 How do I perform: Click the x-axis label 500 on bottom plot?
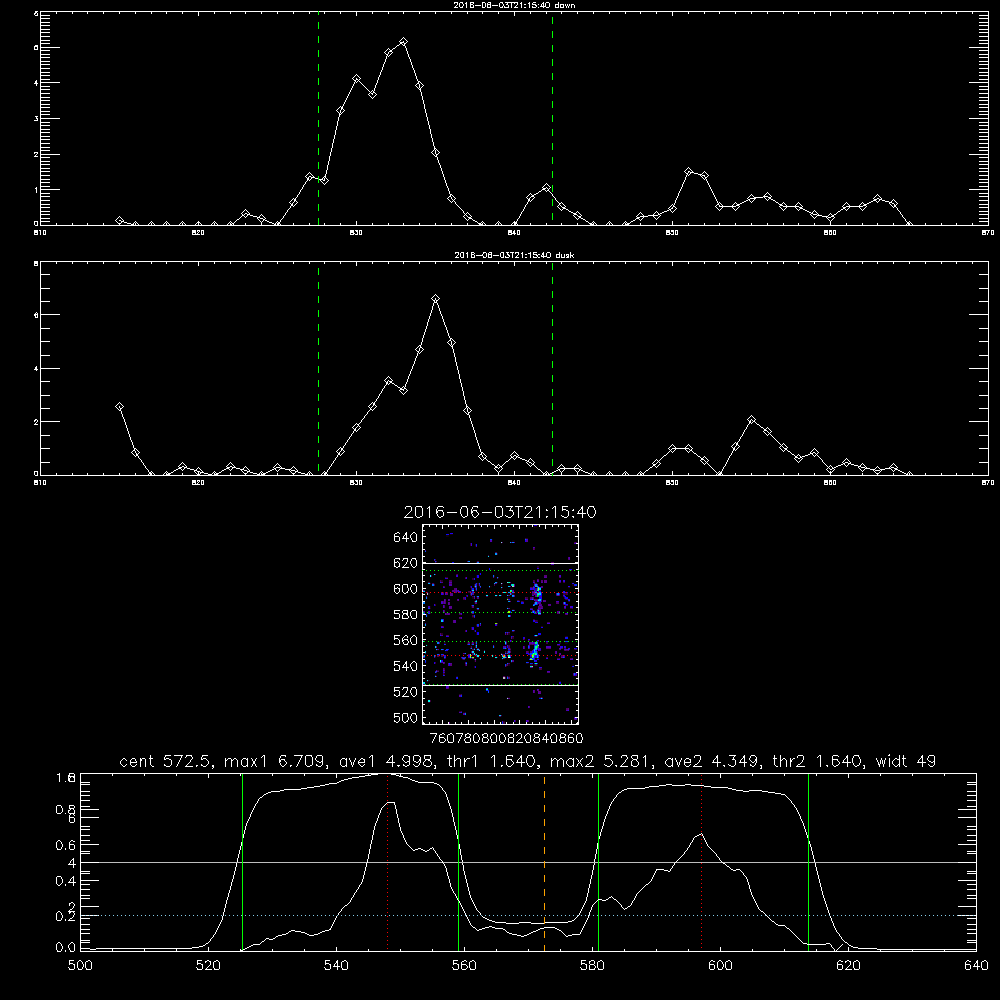[80, 966]
